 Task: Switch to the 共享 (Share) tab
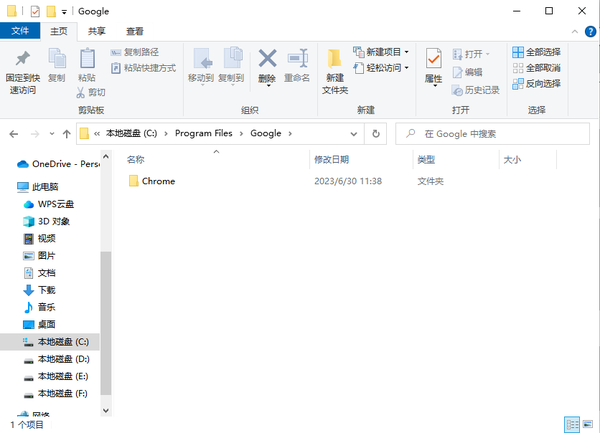pos(97,31)
